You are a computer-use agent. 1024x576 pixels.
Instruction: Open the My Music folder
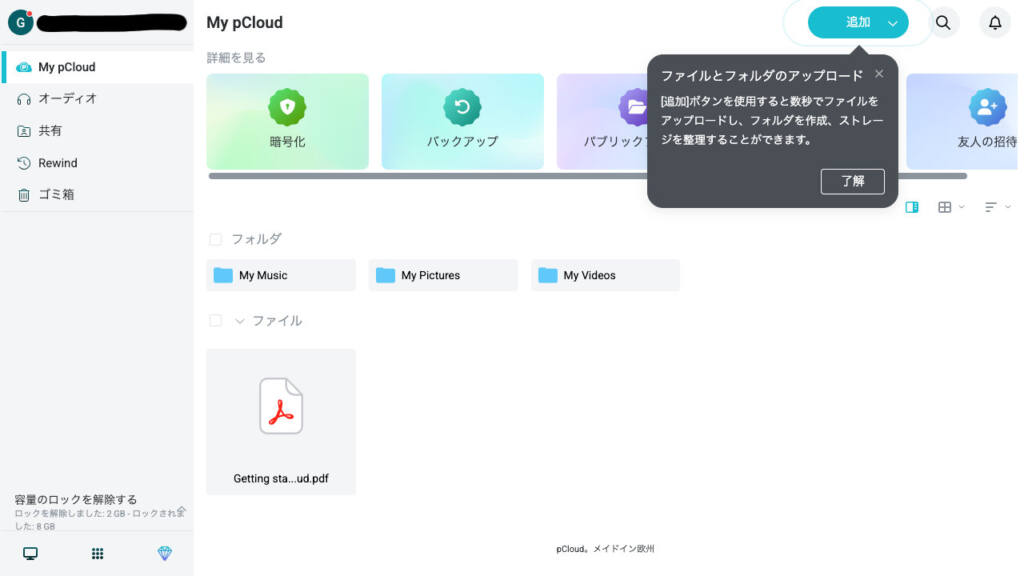281,275
